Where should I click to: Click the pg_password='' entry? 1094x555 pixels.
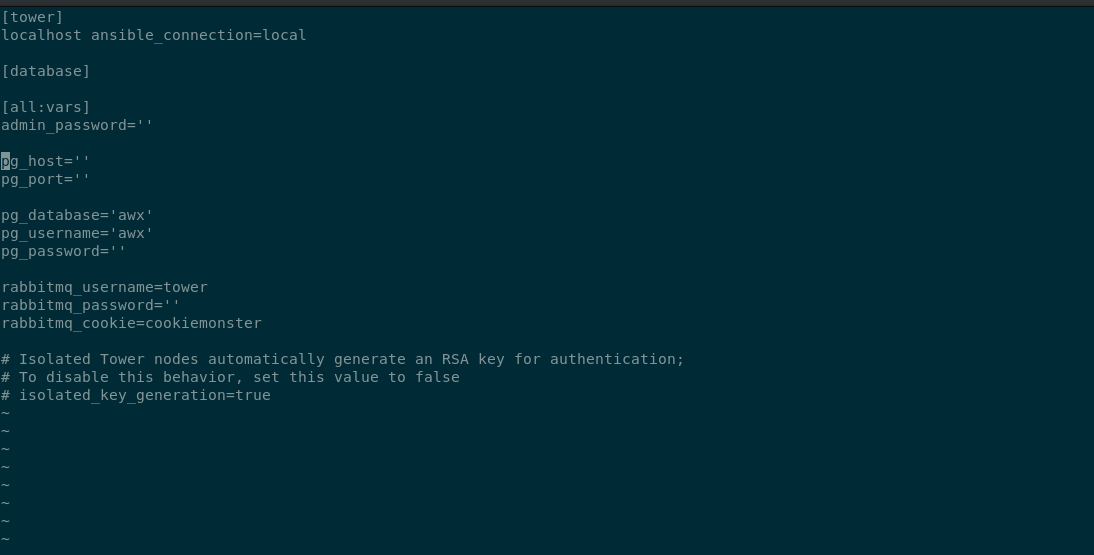[x=63, y=251]
